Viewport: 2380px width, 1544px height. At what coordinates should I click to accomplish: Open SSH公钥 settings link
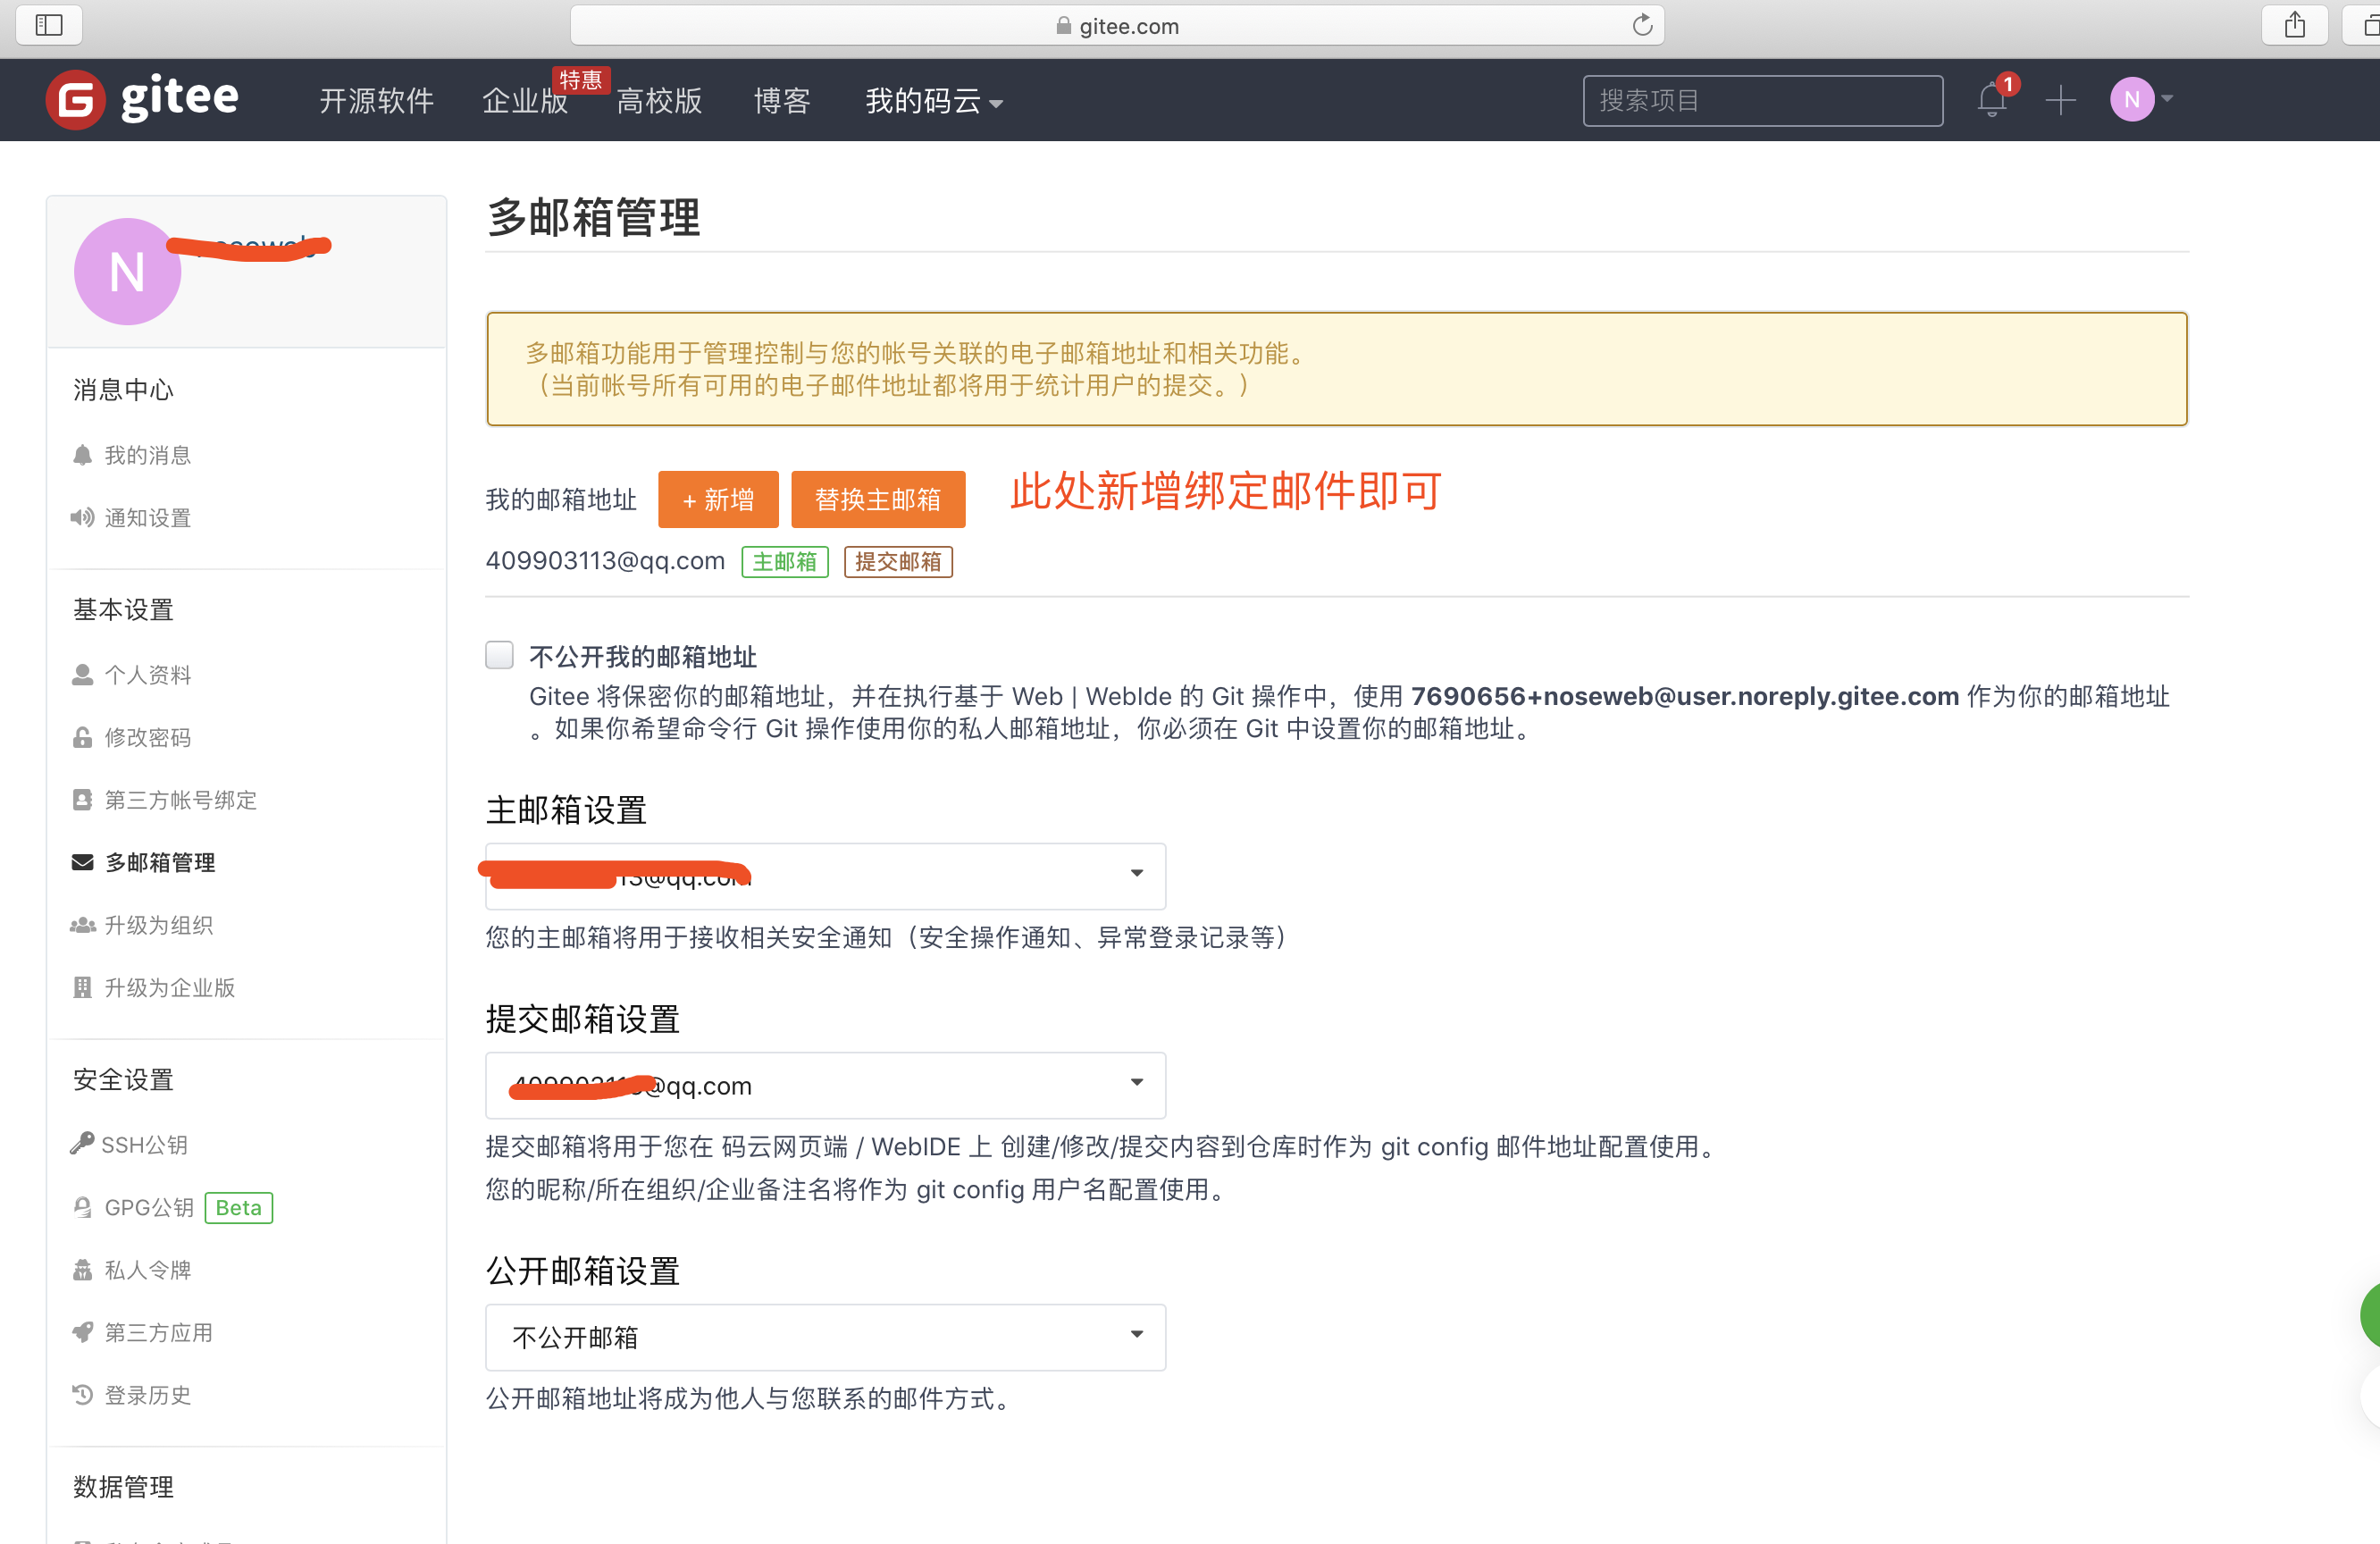(145, 1145)
